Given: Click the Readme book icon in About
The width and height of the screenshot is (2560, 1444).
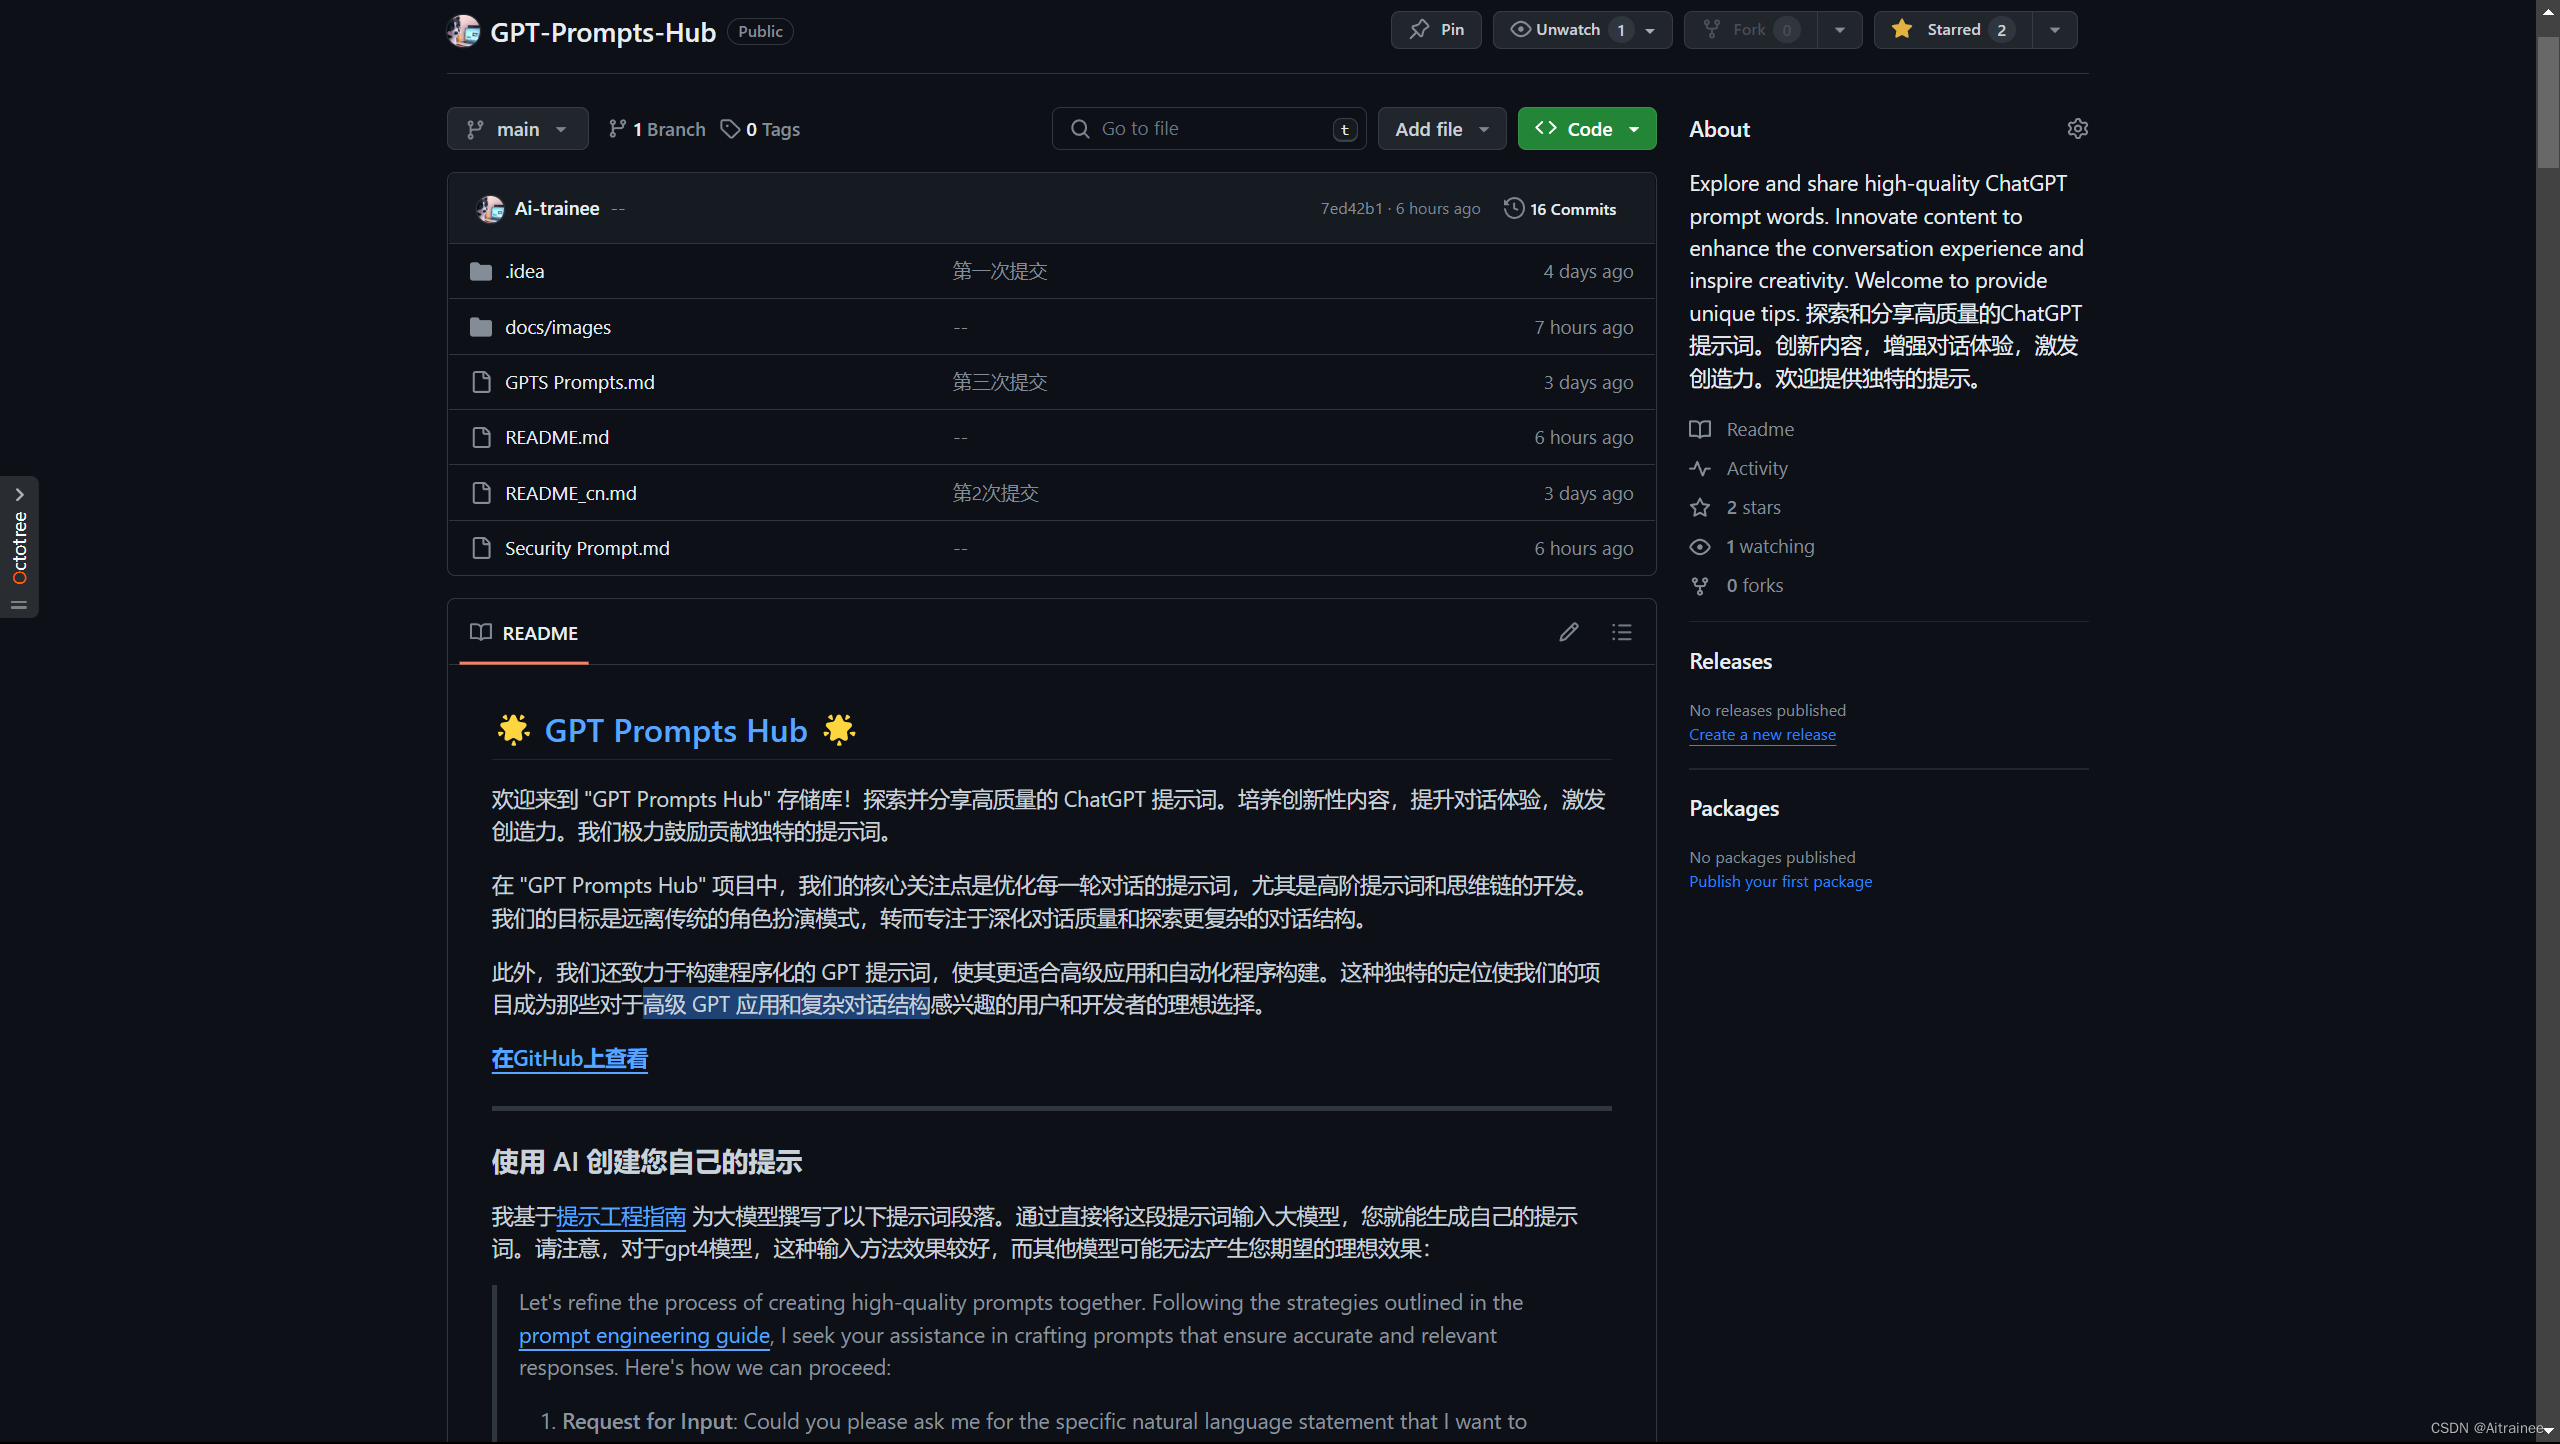Looking at the screenshot, I should coord(1700,429).
